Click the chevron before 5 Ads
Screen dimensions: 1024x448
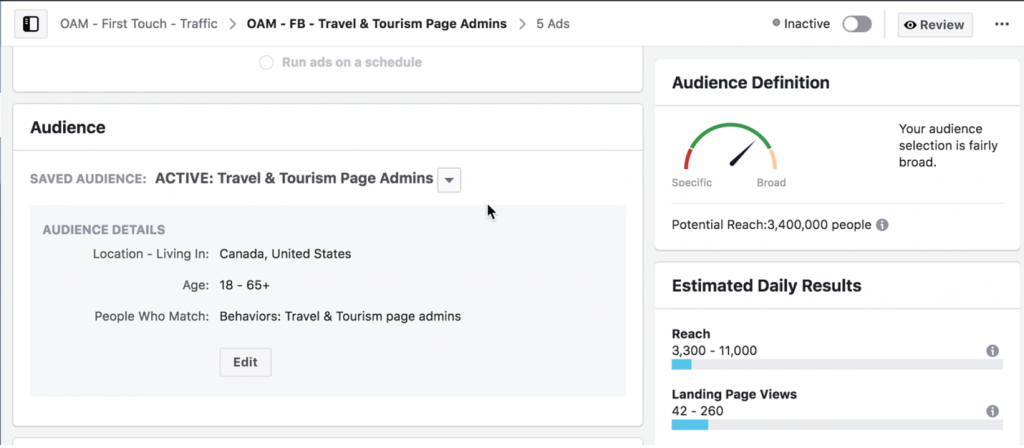coord(522,24)
